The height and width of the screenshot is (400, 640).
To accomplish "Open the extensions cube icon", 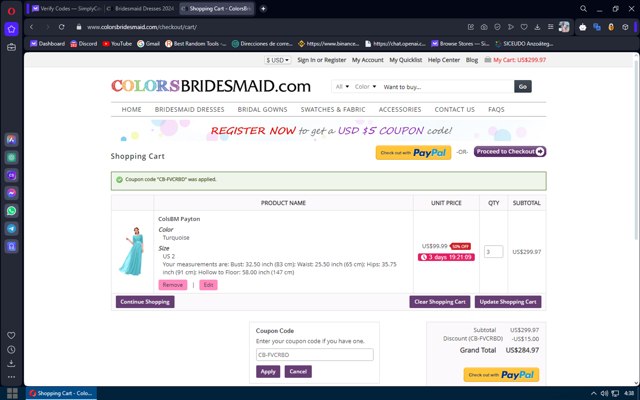I will pyautogui.click(x=625, y=27).
